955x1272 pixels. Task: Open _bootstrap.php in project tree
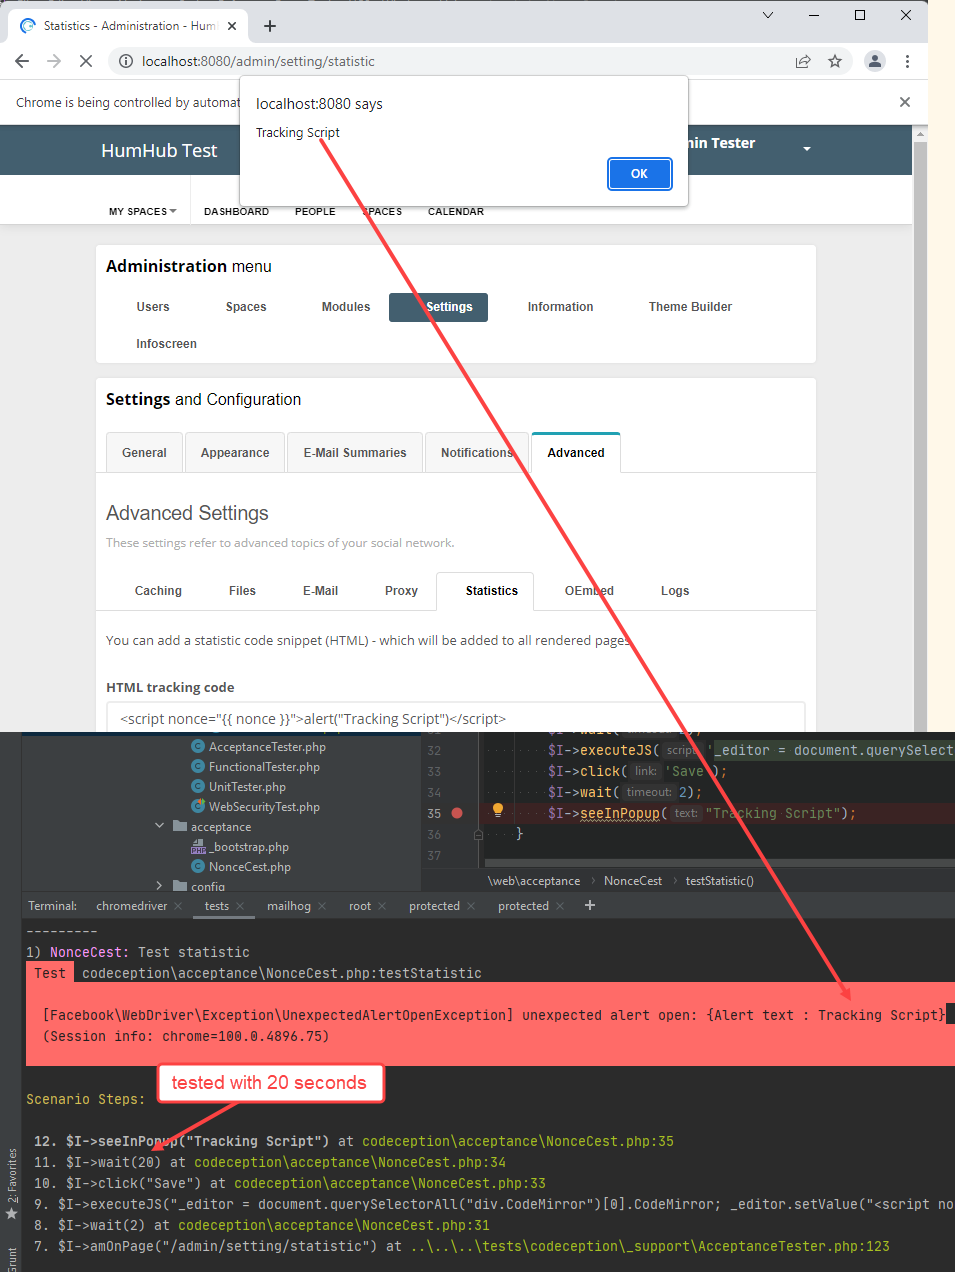tap(250, 847)
